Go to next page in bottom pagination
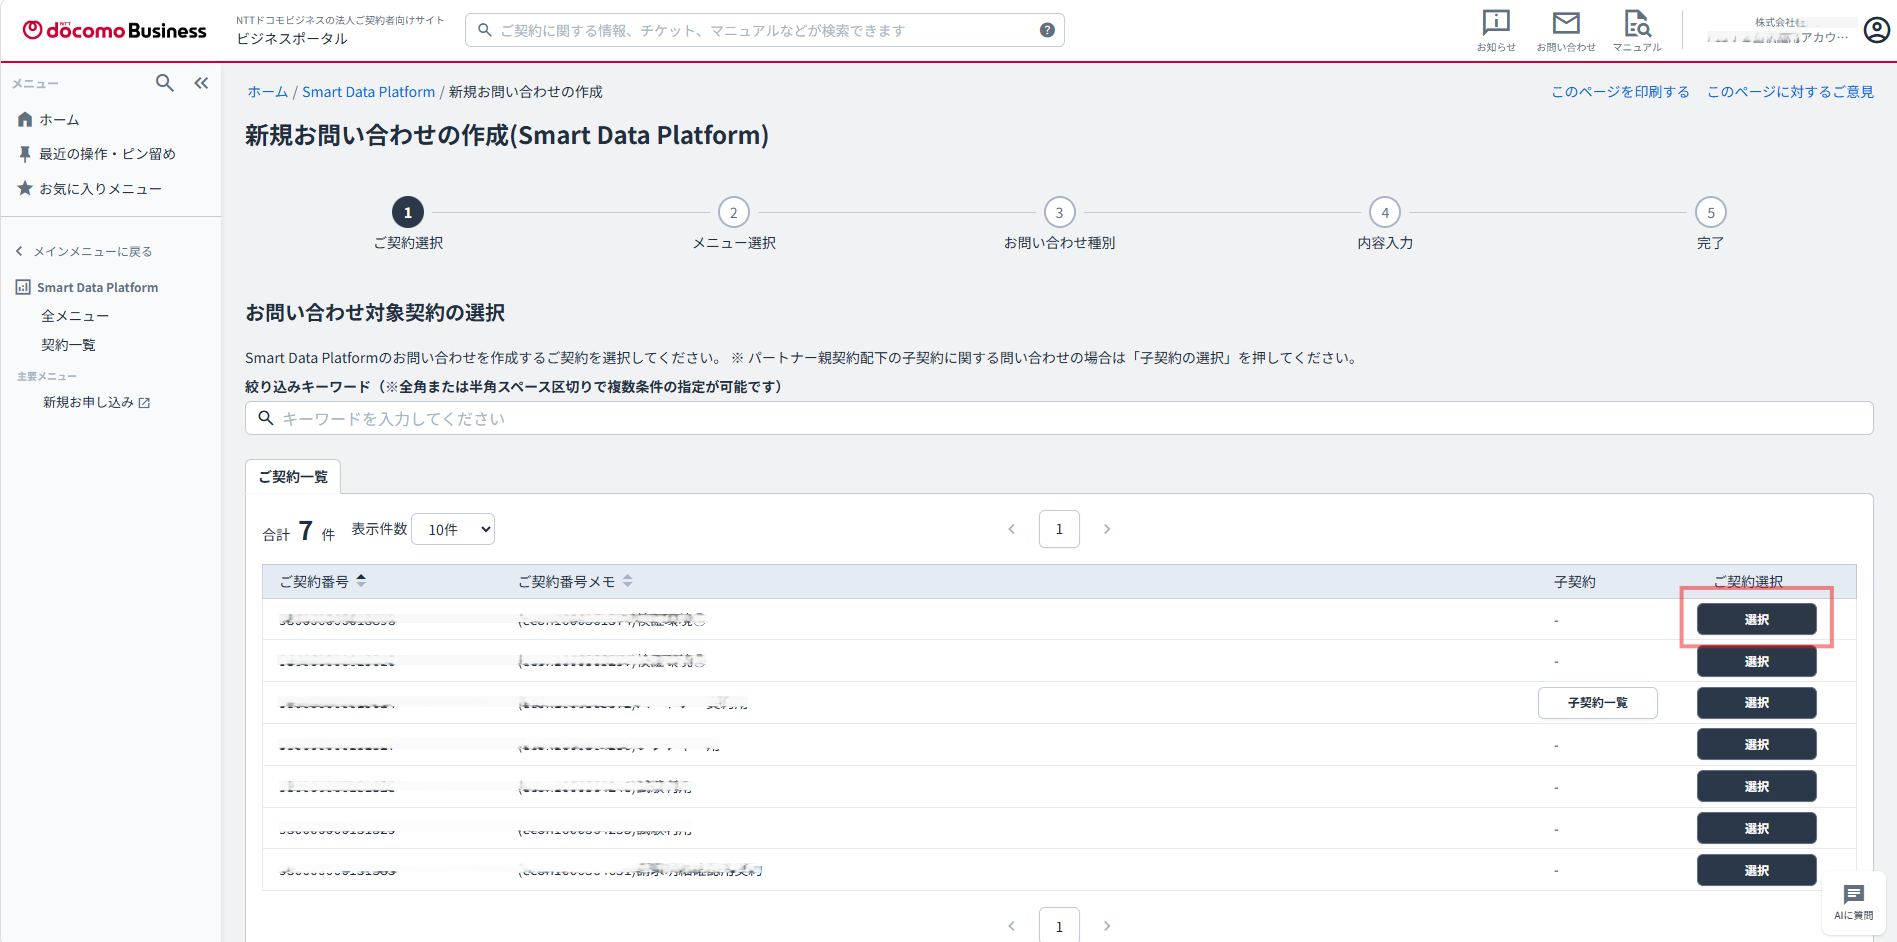This screenshot has height=942, width=1897. click(x=1107, y=926)
